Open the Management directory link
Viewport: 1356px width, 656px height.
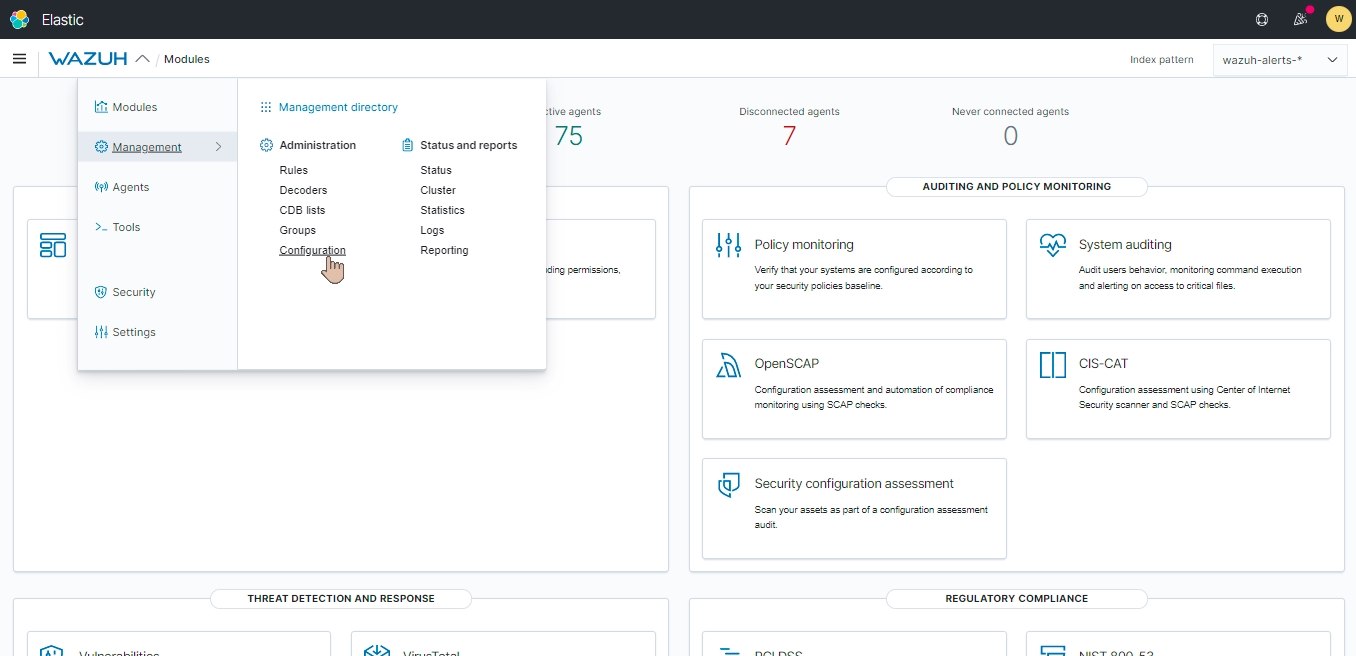(338, 107)
